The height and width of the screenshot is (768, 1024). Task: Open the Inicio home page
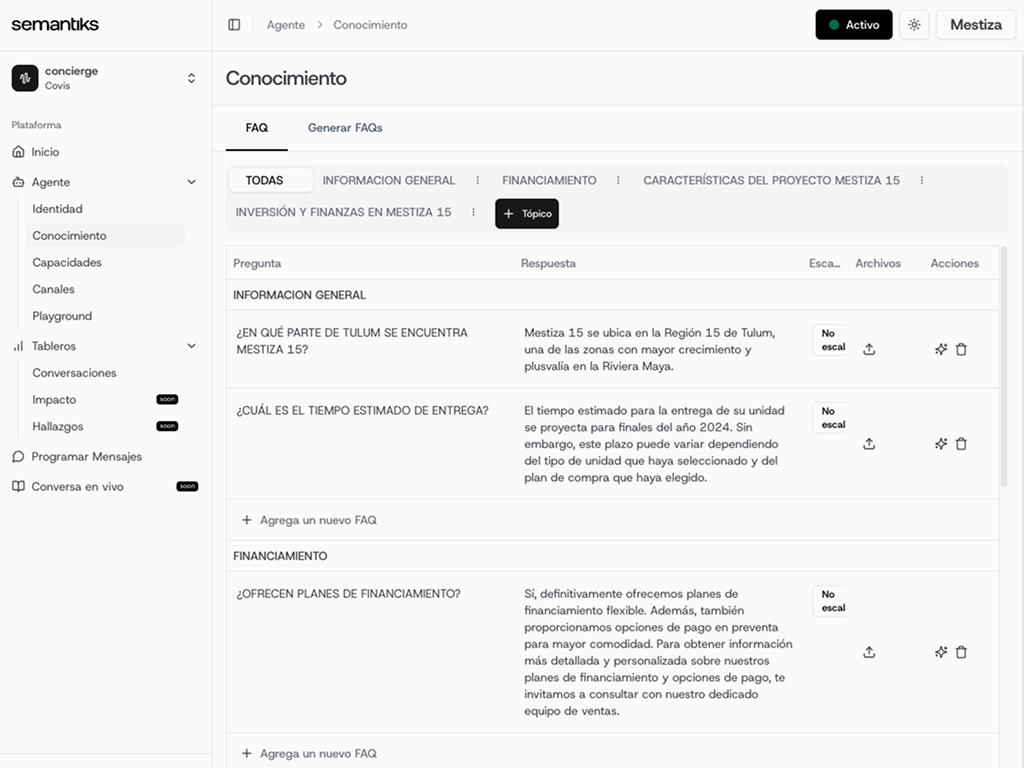(x=45, y=152)
